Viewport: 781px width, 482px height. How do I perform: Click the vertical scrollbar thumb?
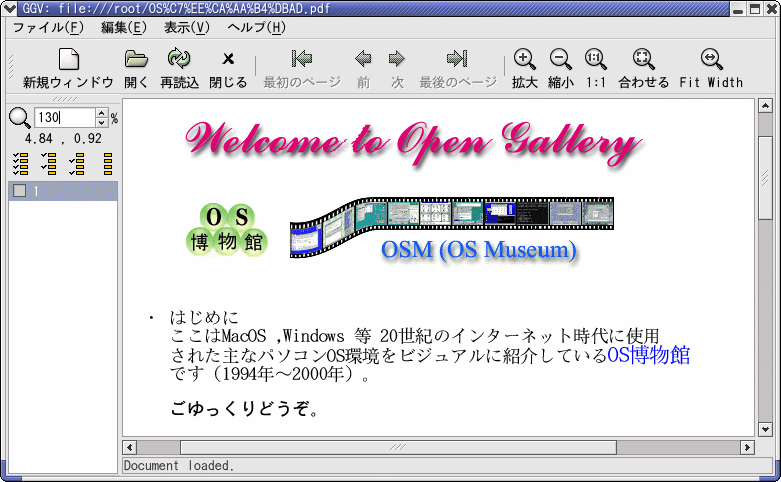pos(765,177)
